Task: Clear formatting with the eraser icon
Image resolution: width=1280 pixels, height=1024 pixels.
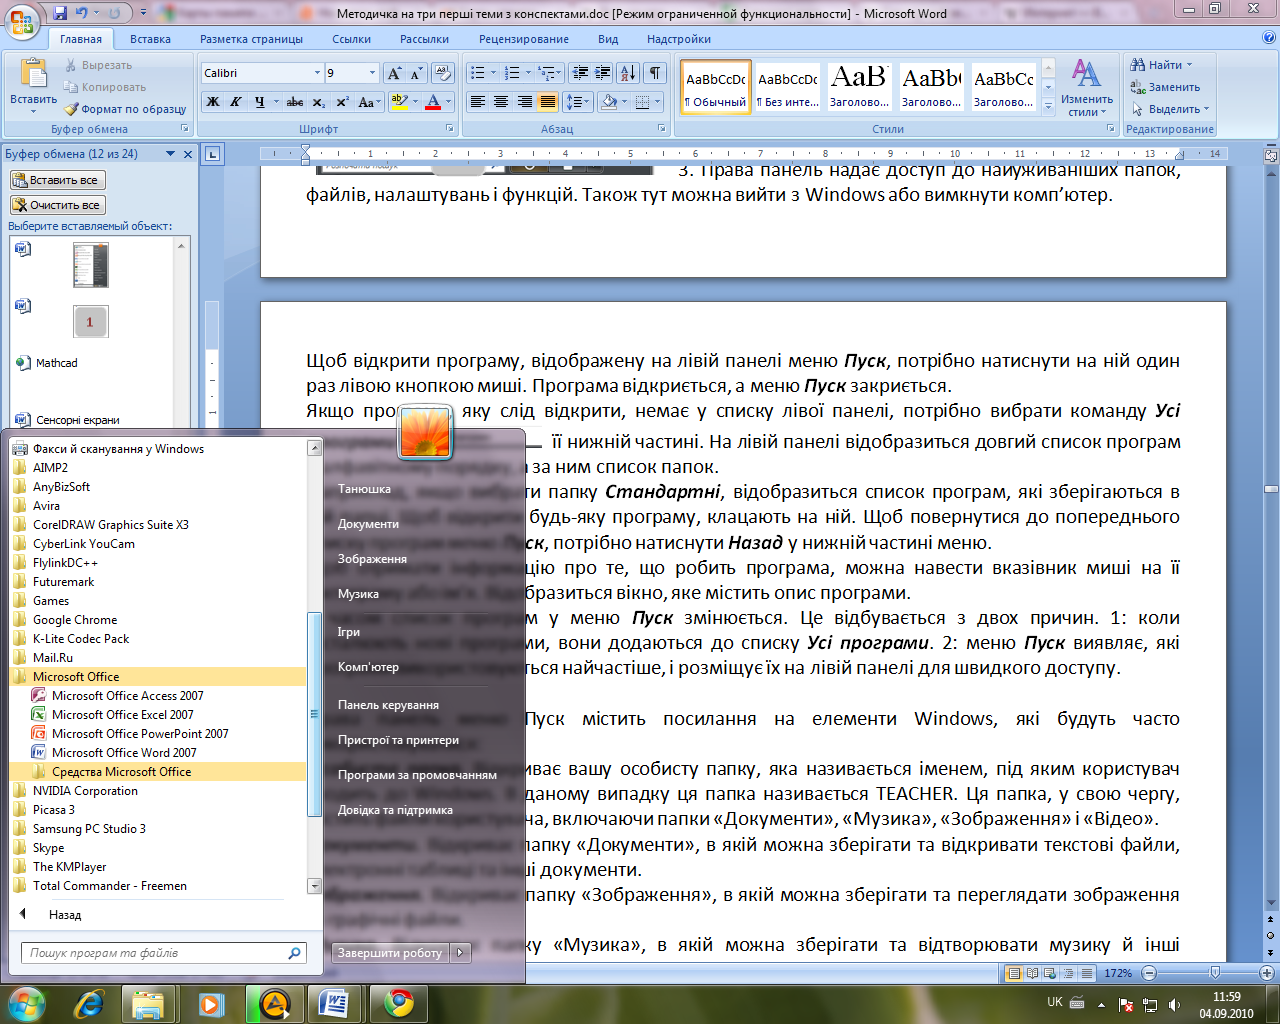Action: click(x=443, y=73)
